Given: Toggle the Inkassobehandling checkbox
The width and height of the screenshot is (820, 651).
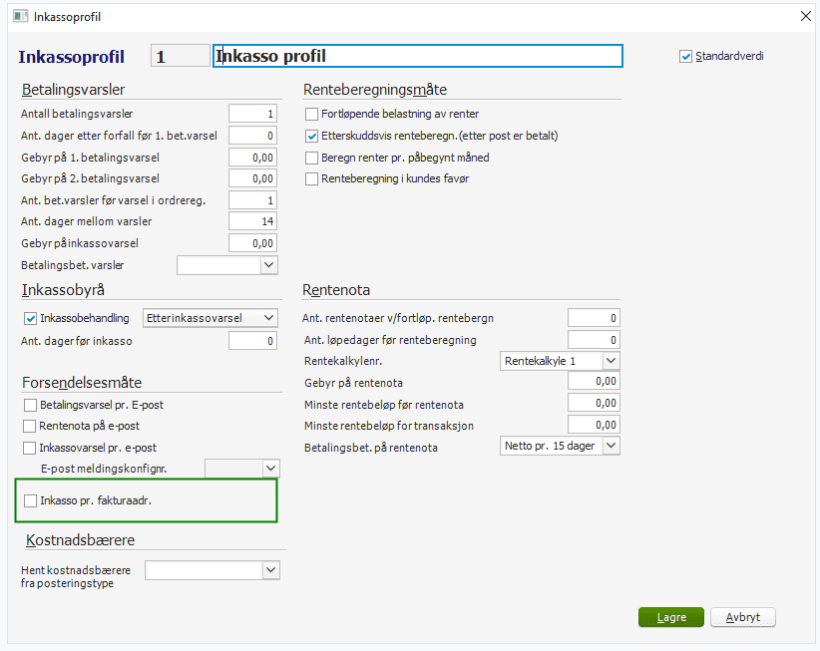Looking at the screenshot, I should click(x=30, y=318).
